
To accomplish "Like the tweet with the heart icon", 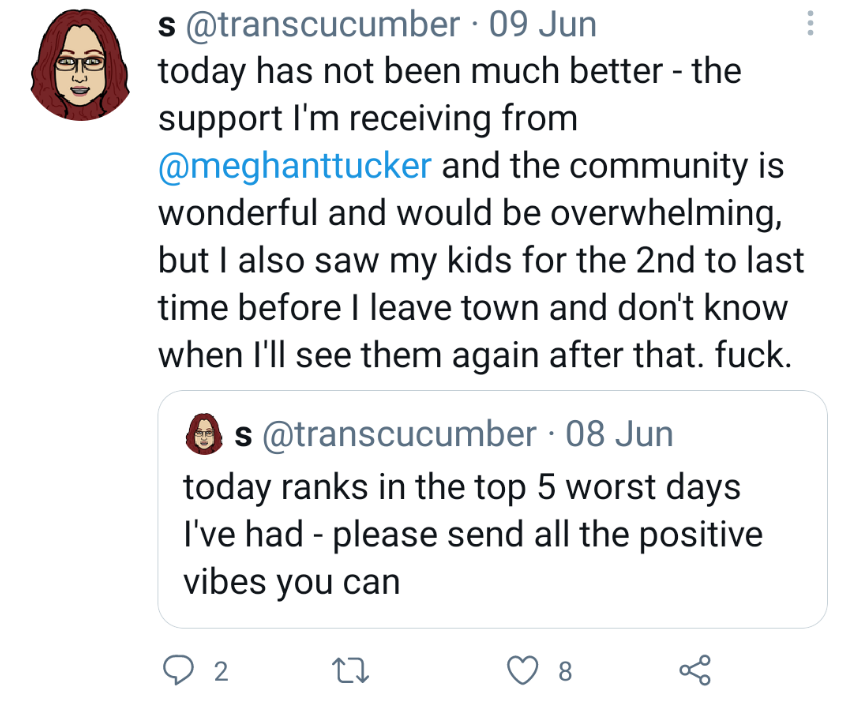I will (523, 670).
